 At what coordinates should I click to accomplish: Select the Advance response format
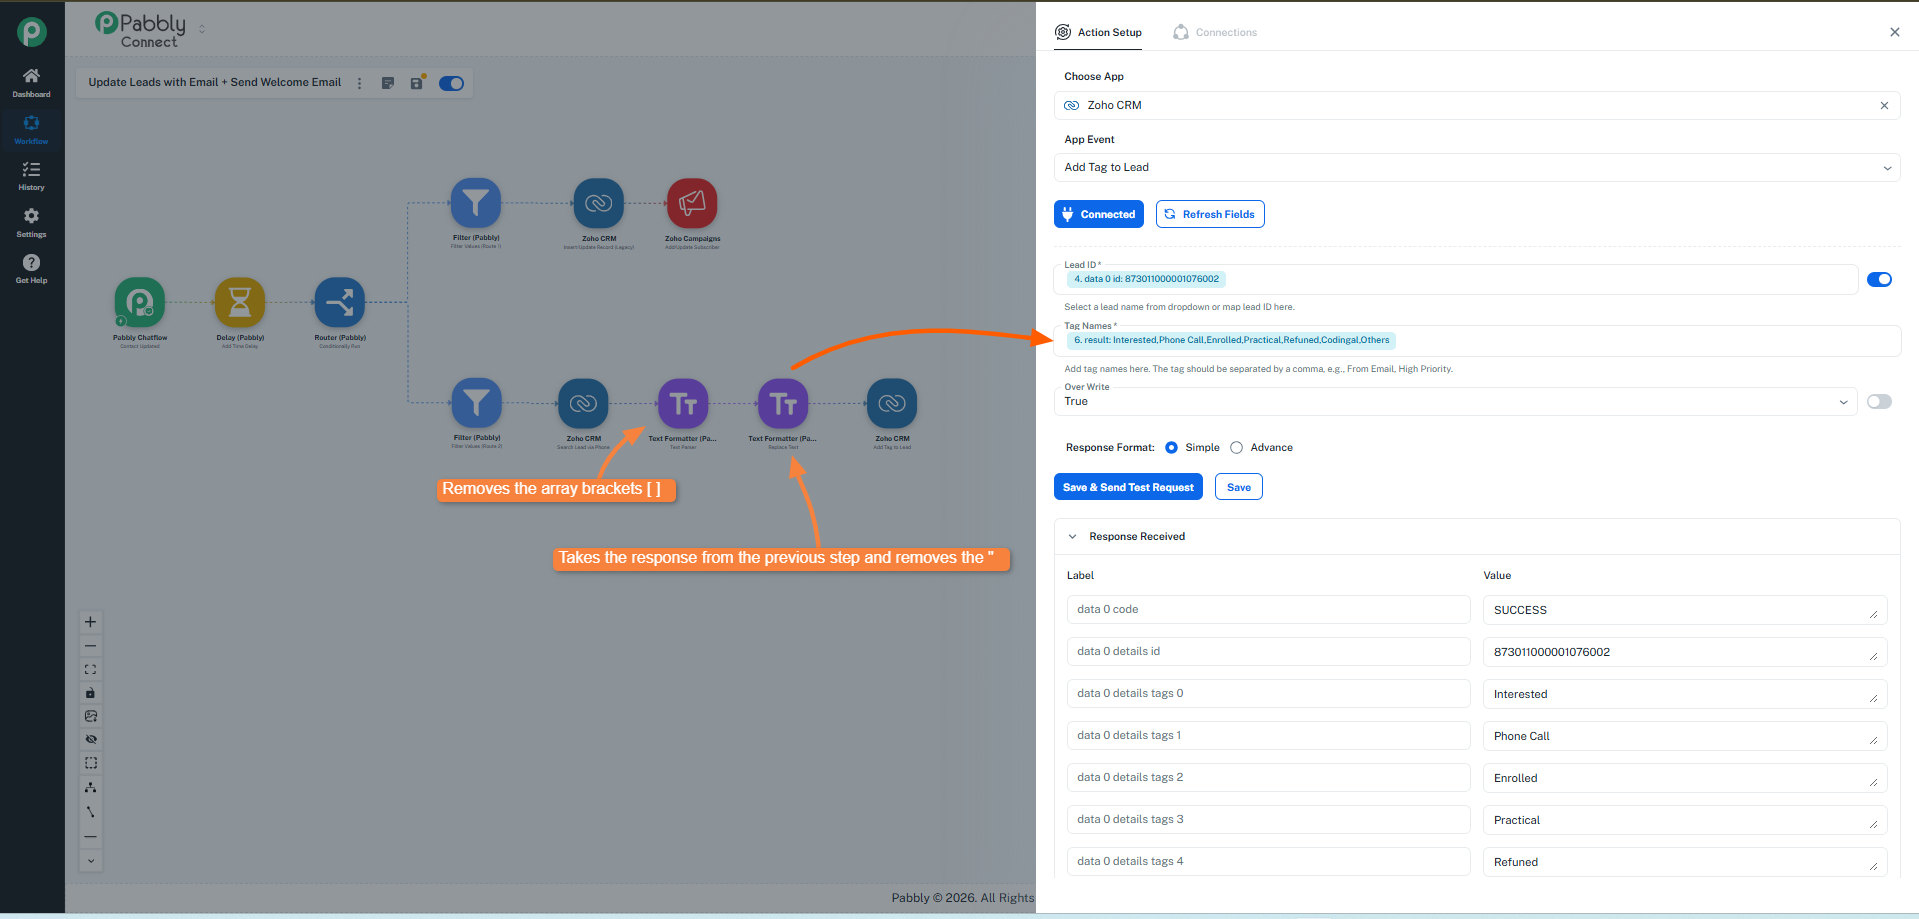(1237, 448)
